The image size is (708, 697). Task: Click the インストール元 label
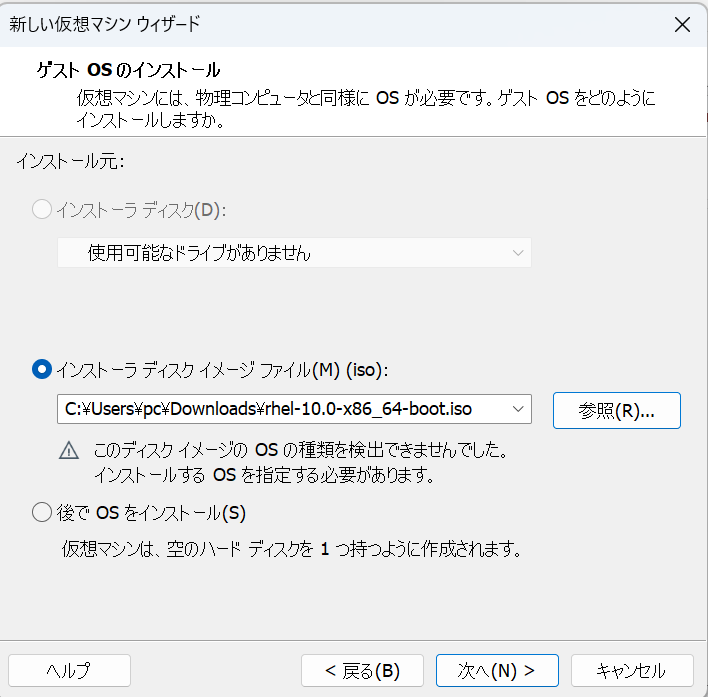(69, 160)
